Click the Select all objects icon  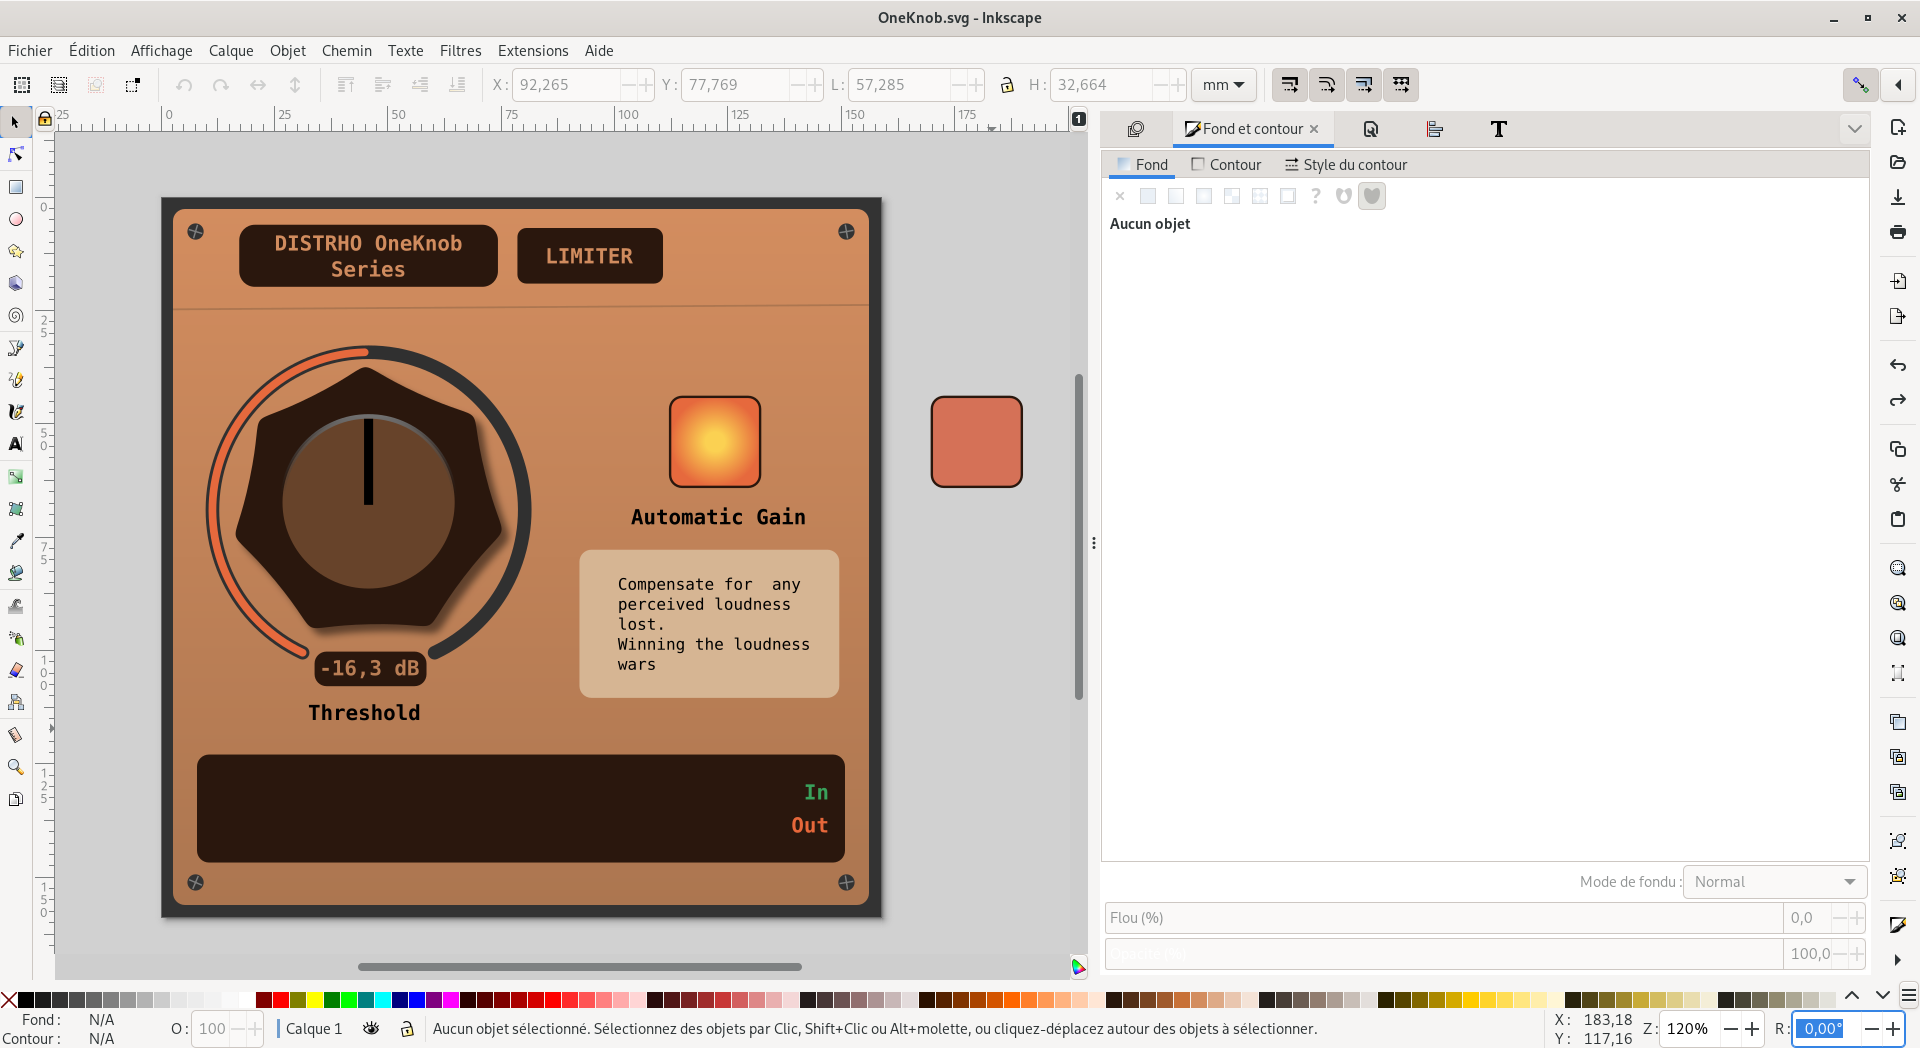(22, 85)
